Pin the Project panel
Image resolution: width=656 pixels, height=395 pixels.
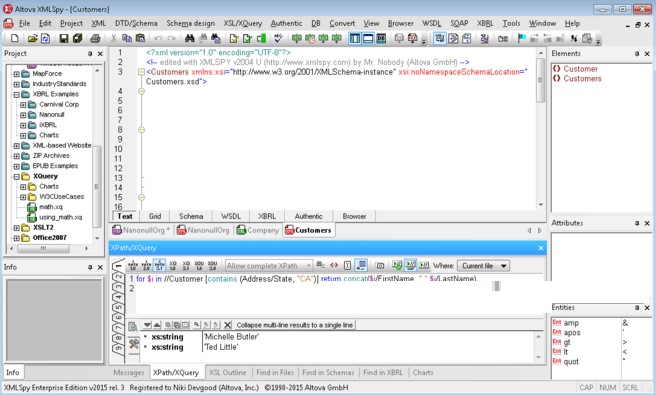coord(90,54)
